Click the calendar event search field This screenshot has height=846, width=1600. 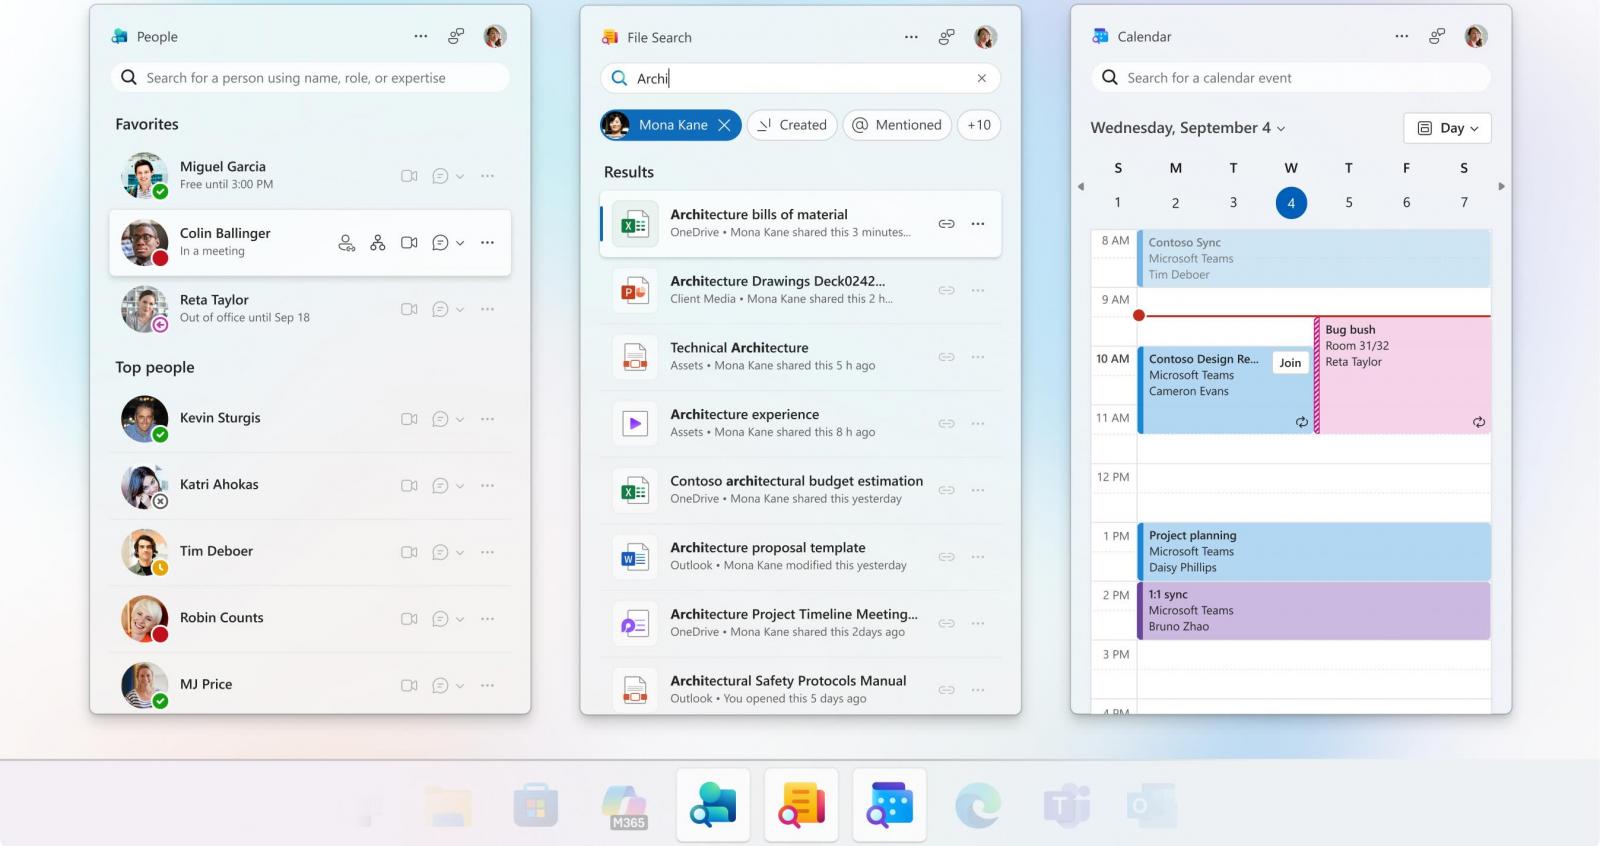[x=1300, y=78]
